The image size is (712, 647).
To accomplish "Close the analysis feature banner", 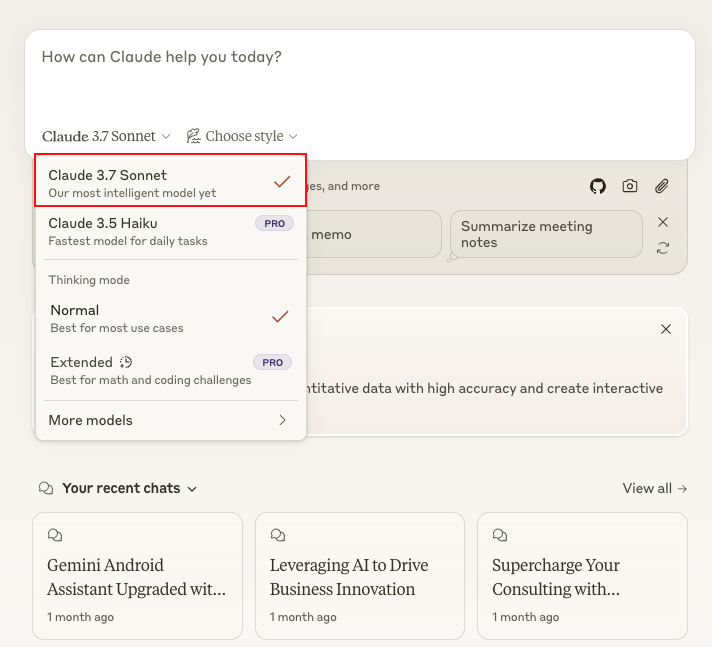I will point(666,329).
